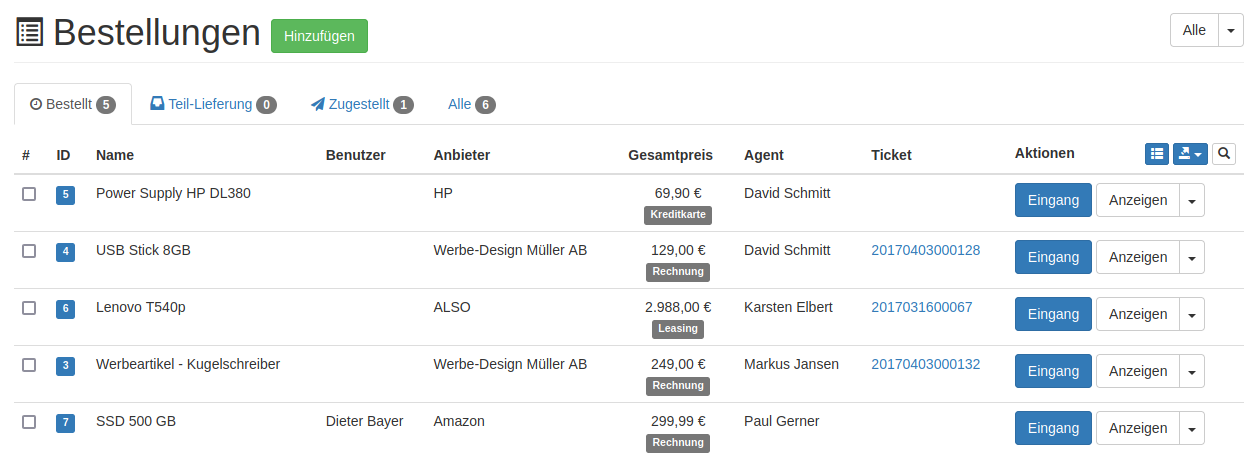The image size is (1254, 476).
Task: Click the inbox icon on Teil-Lieferung tab
Action: tap(157, 104)
